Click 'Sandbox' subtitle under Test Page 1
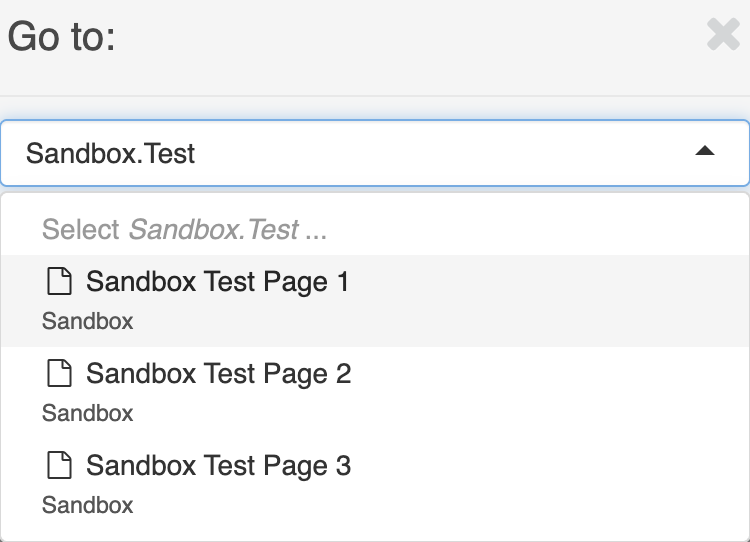Screen dimensions: 750x542 tap(87, 321)
